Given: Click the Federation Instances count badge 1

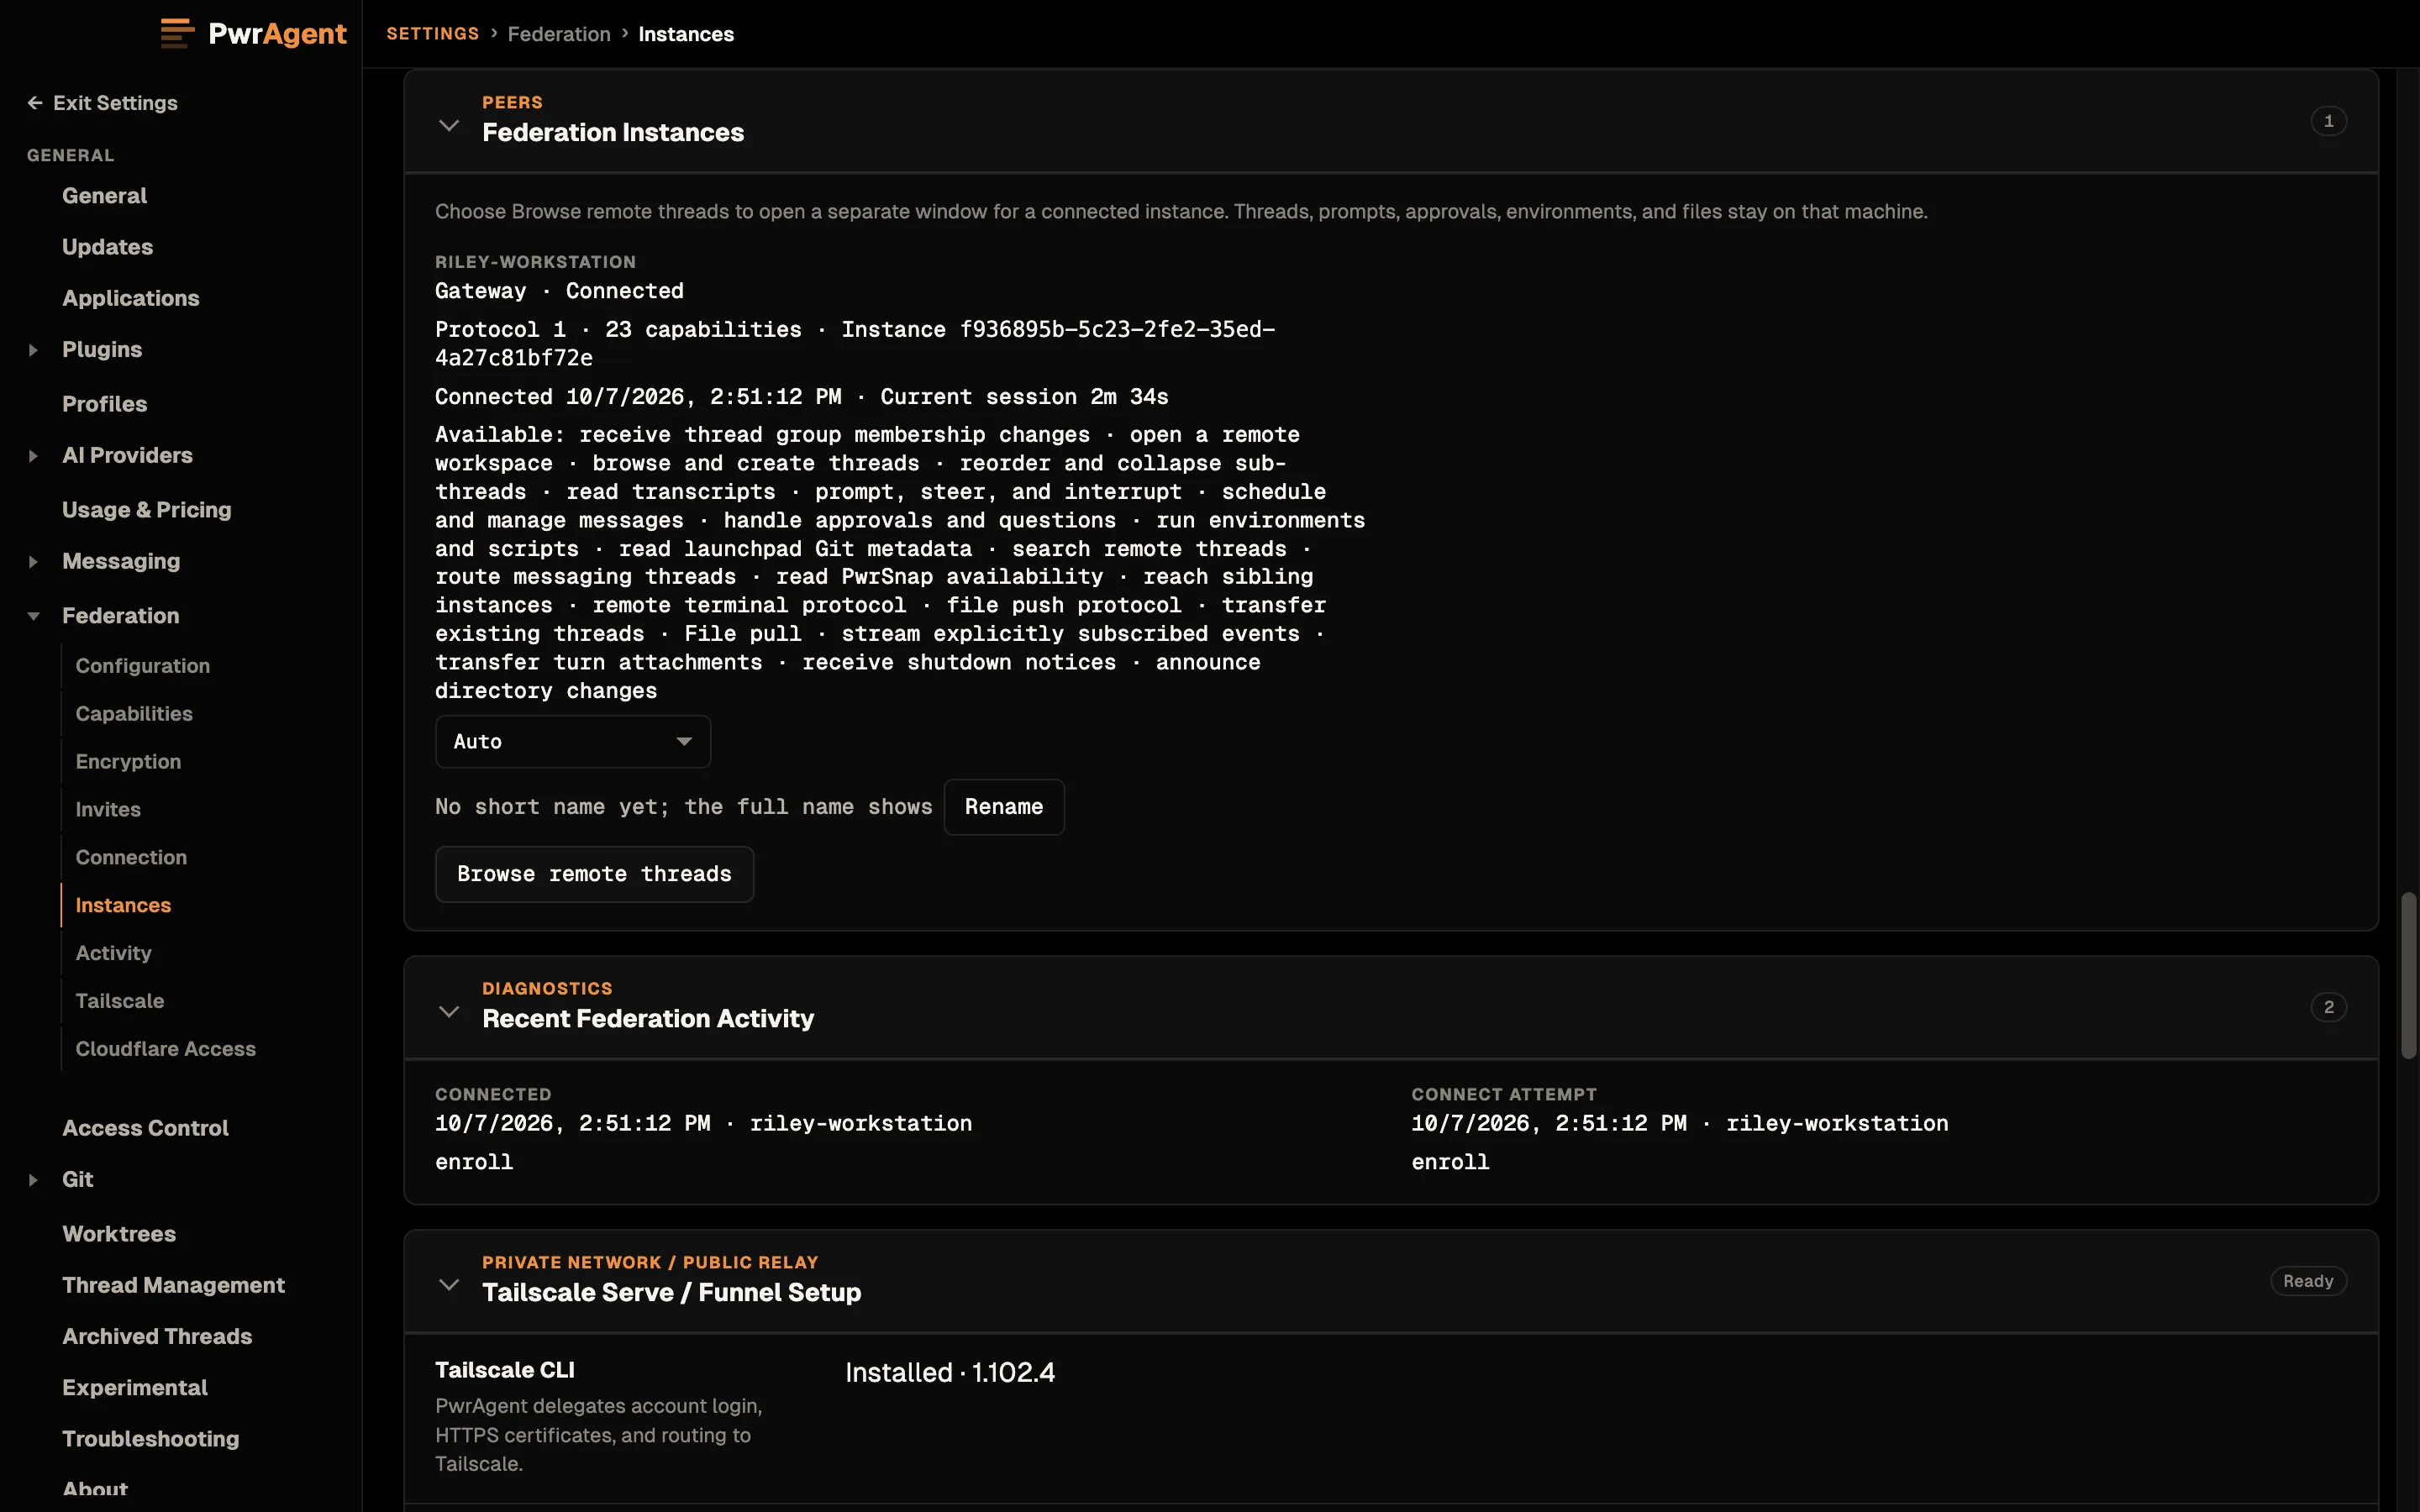Looking at the screenshot, I should point(2328,121).
